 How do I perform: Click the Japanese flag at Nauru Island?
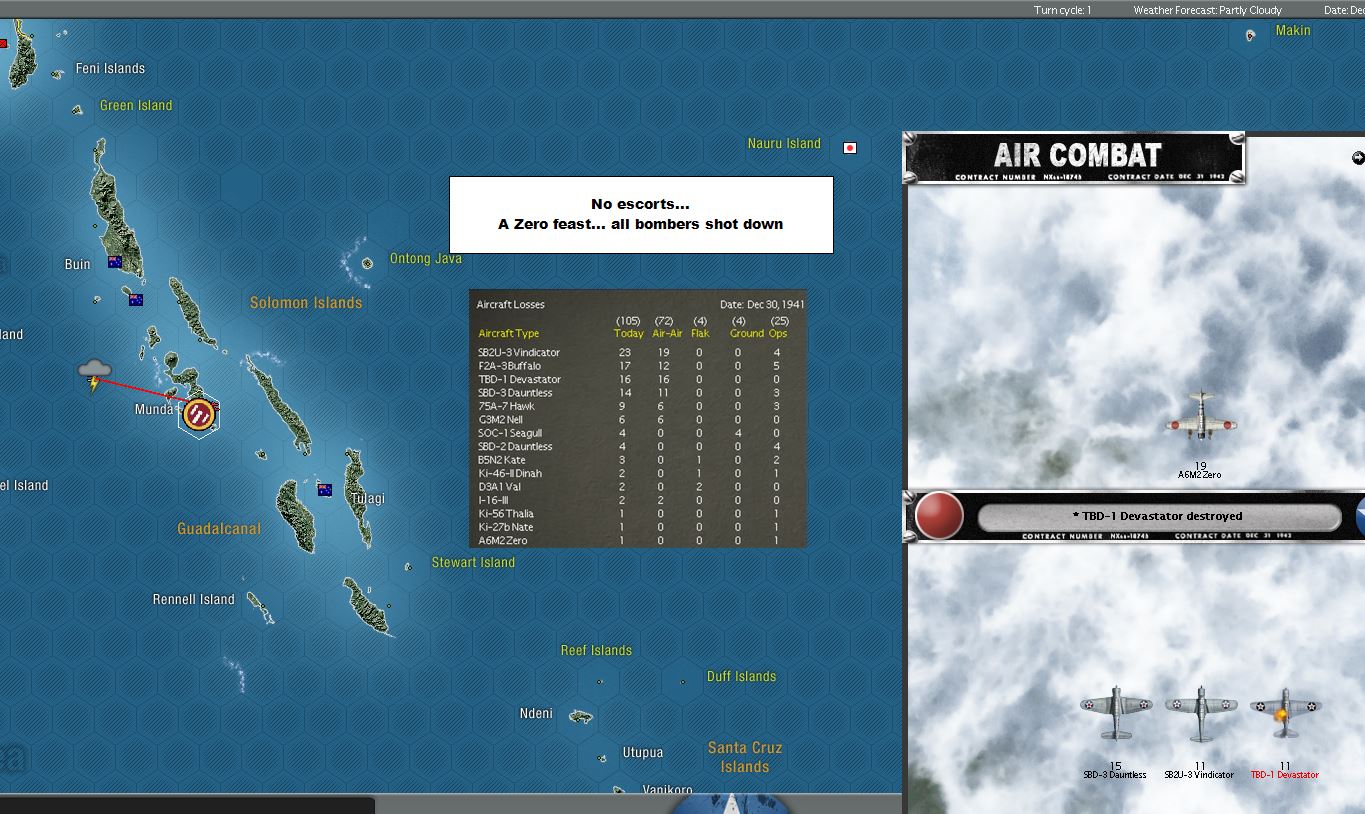coord(850,148)
